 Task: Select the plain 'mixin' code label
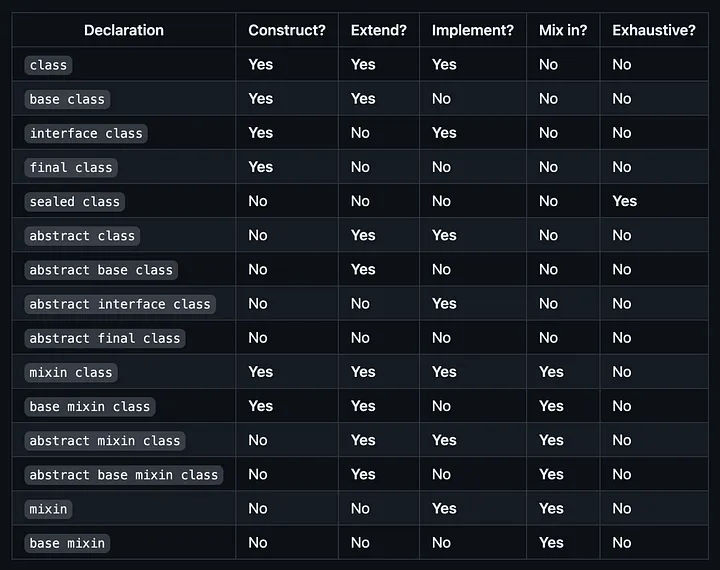pos(48,509)
